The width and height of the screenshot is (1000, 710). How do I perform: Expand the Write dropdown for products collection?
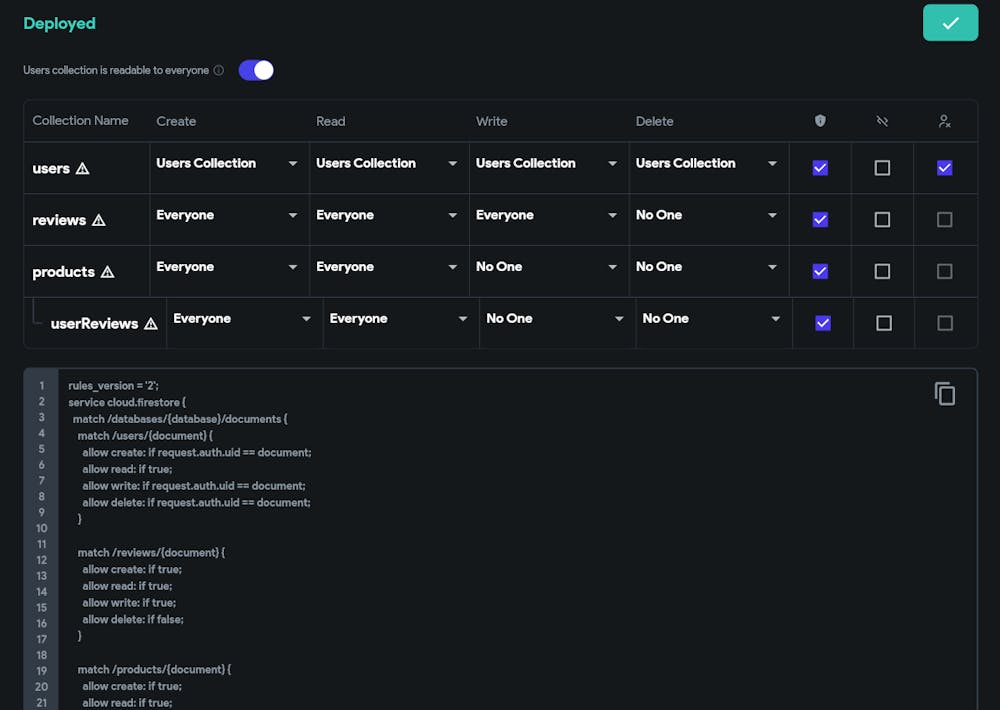tap(546, 268)
